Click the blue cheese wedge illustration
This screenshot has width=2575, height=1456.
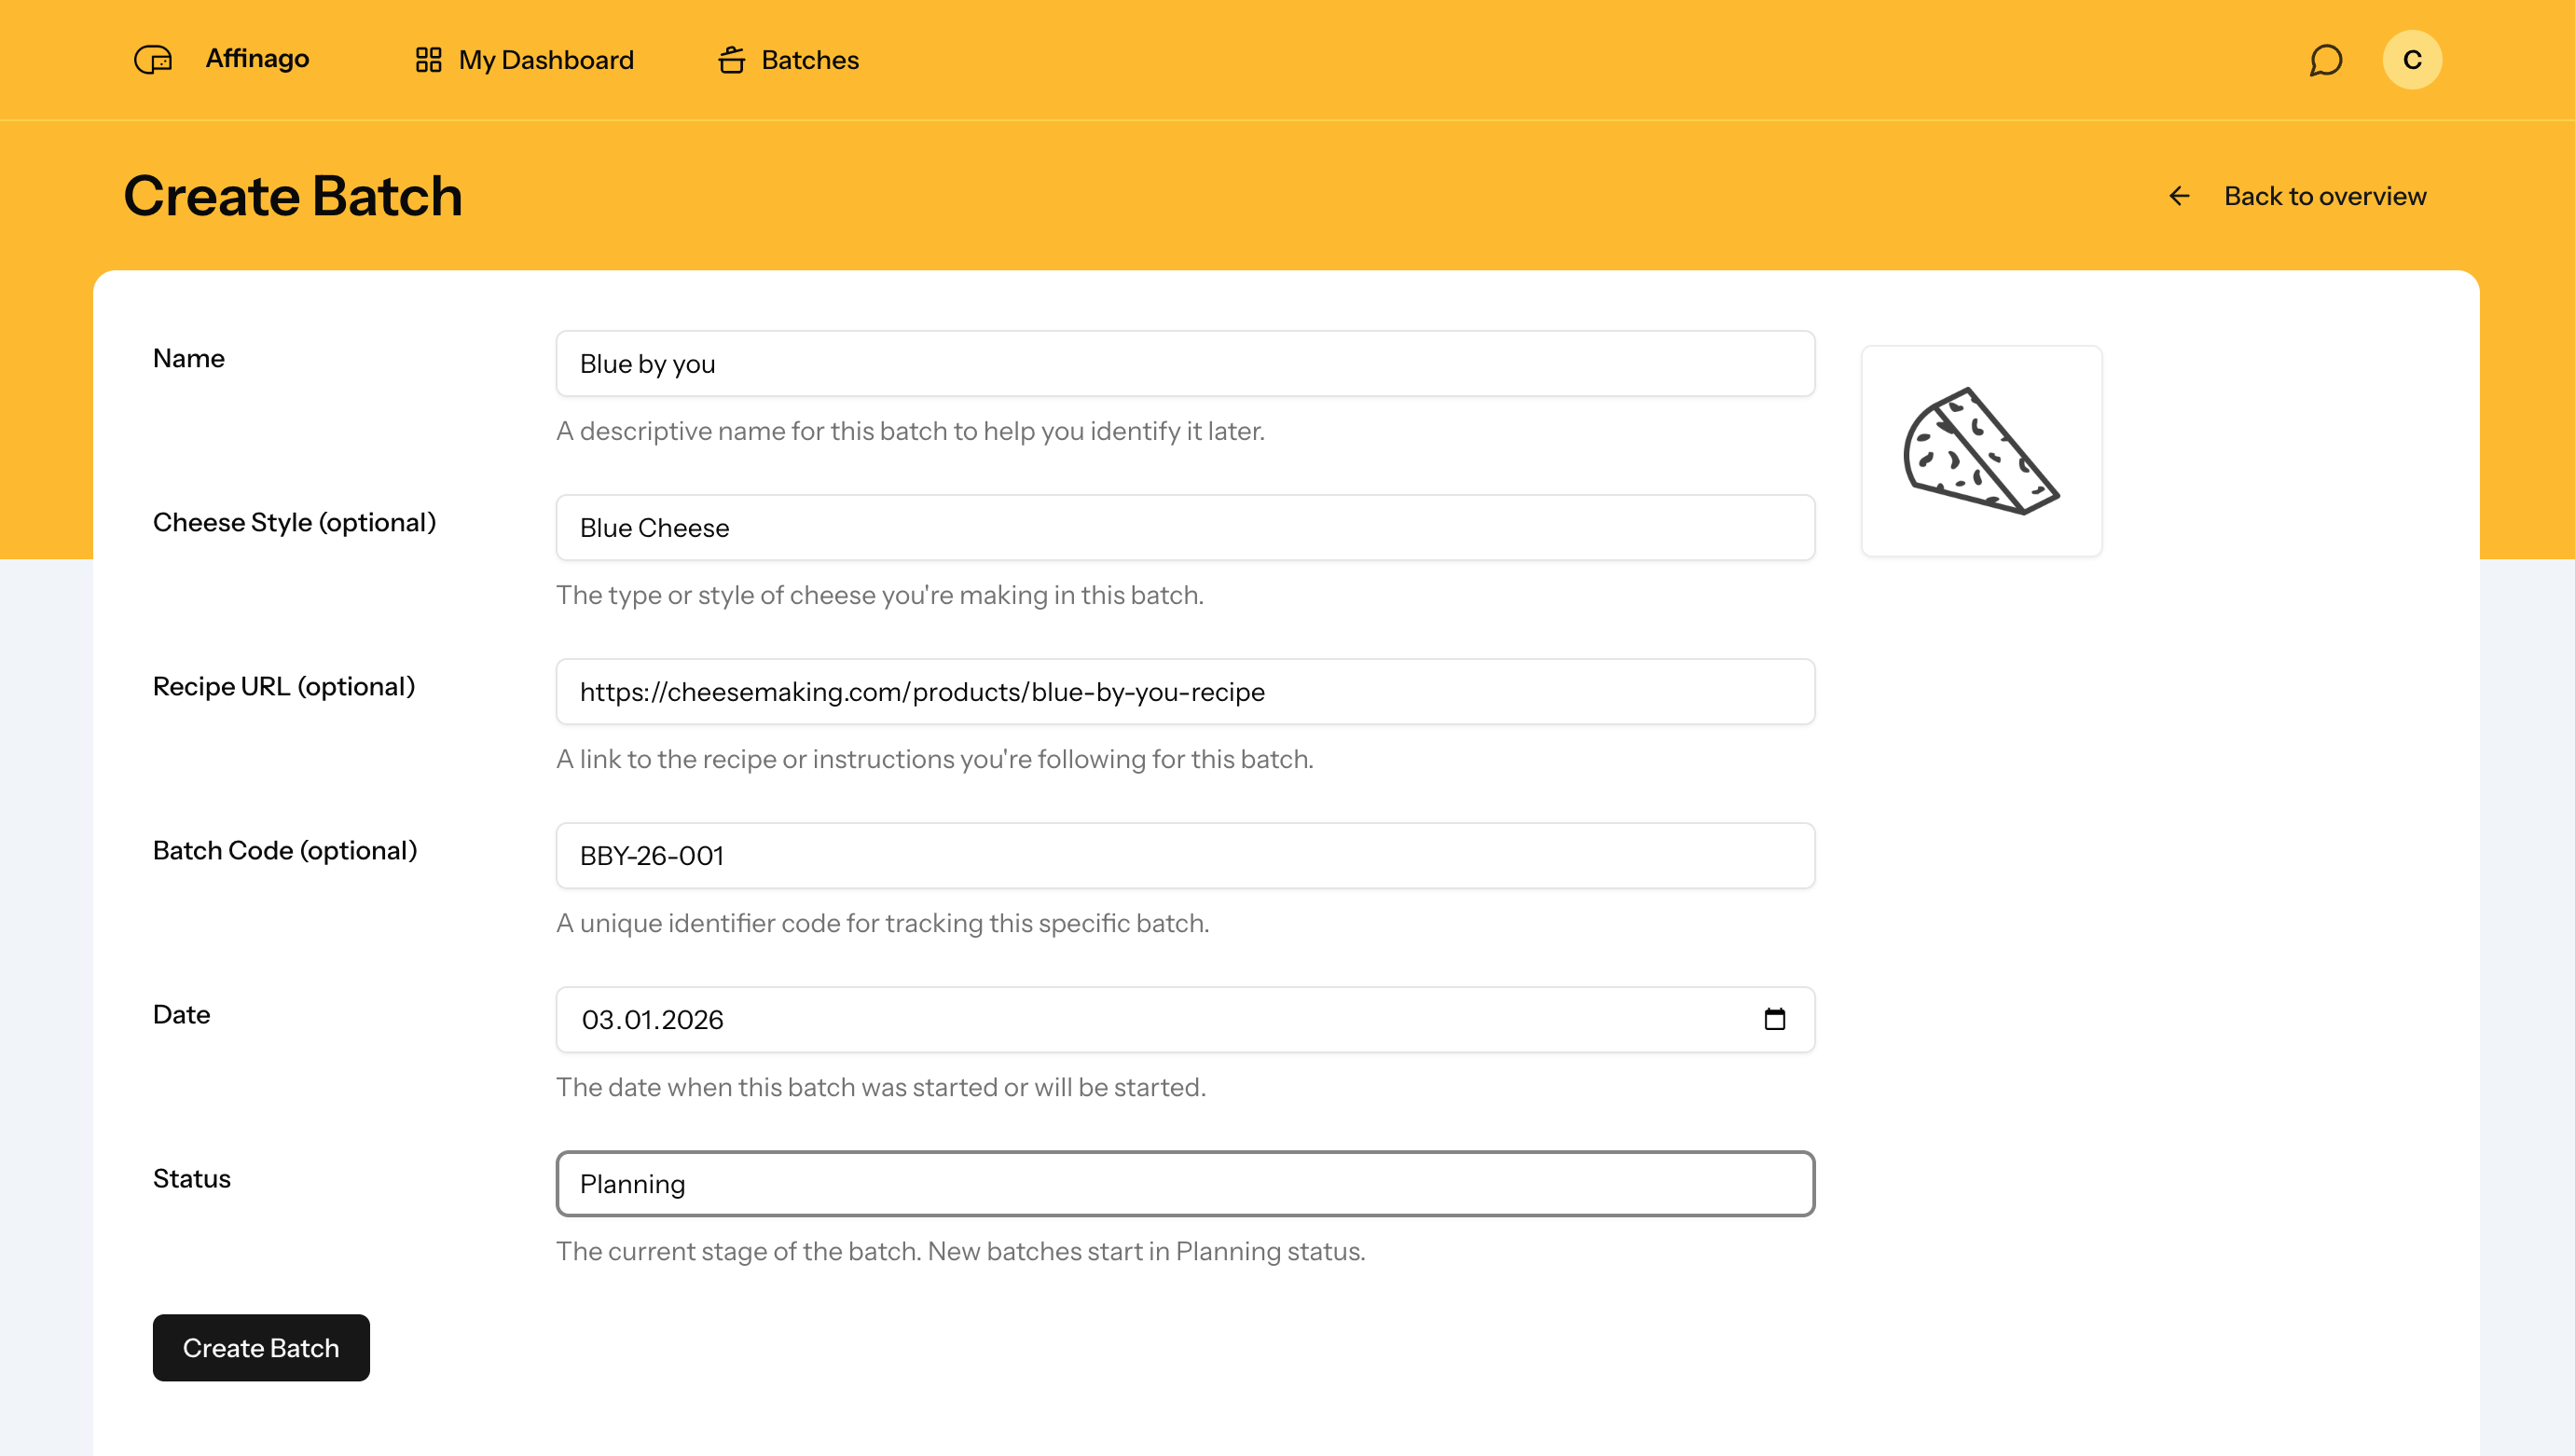point(1982,451)
